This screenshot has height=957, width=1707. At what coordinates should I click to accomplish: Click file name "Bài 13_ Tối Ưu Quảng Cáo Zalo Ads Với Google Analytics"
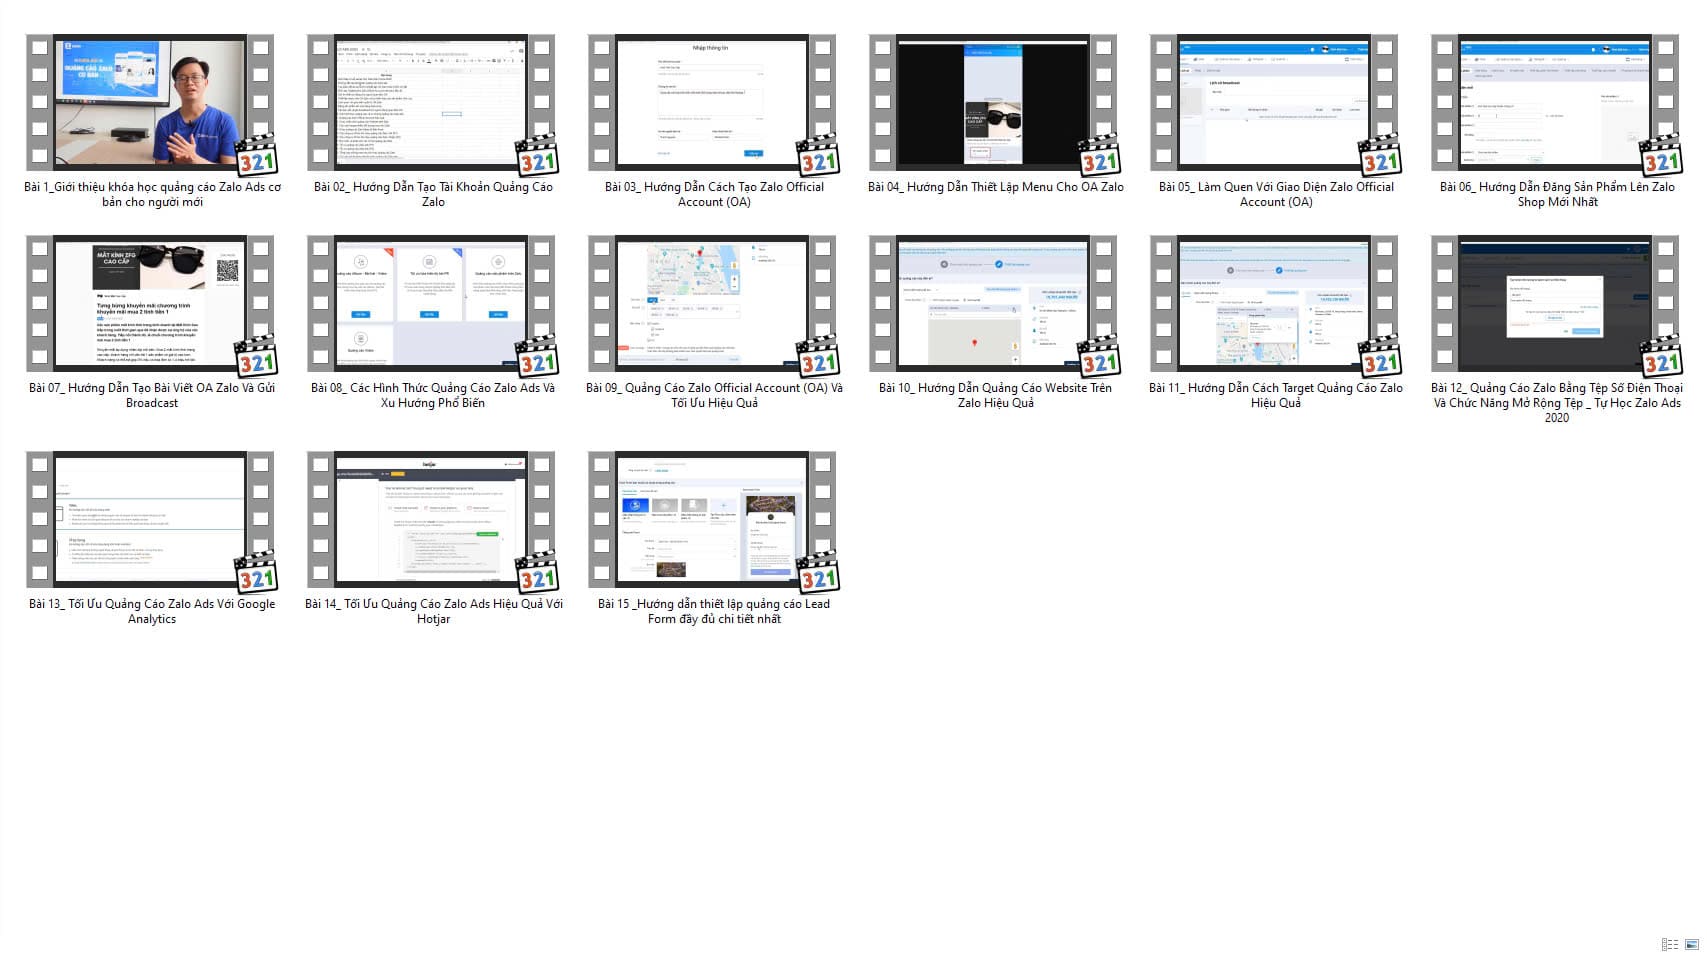(x=152, y=611)
